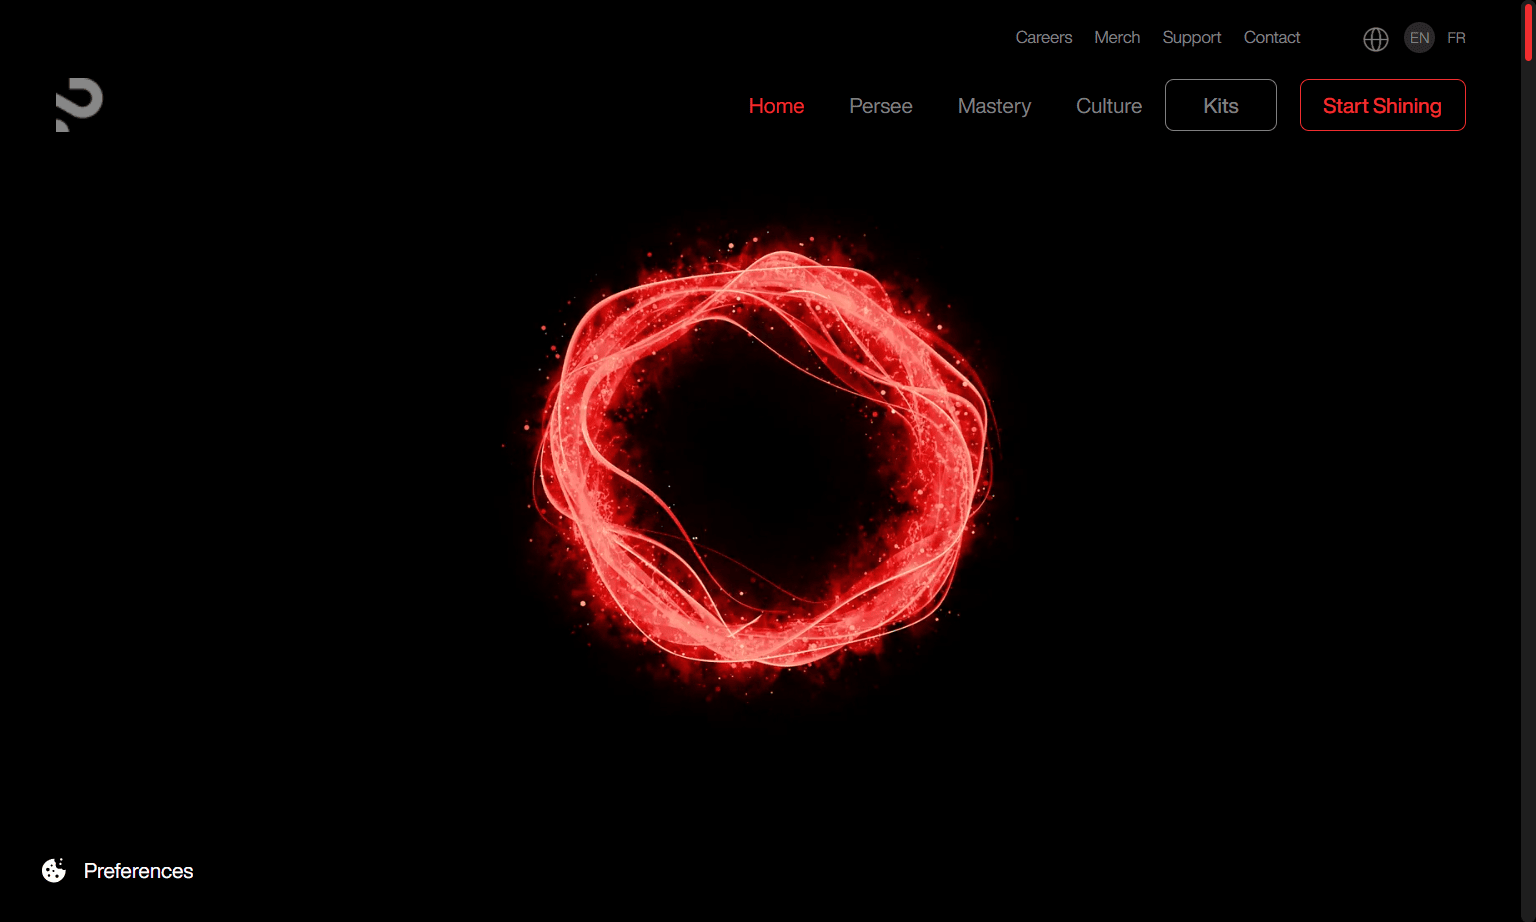The image size is (1536, 922).
Task: Open the Preferences cookie settings
Action: (138, 871)
